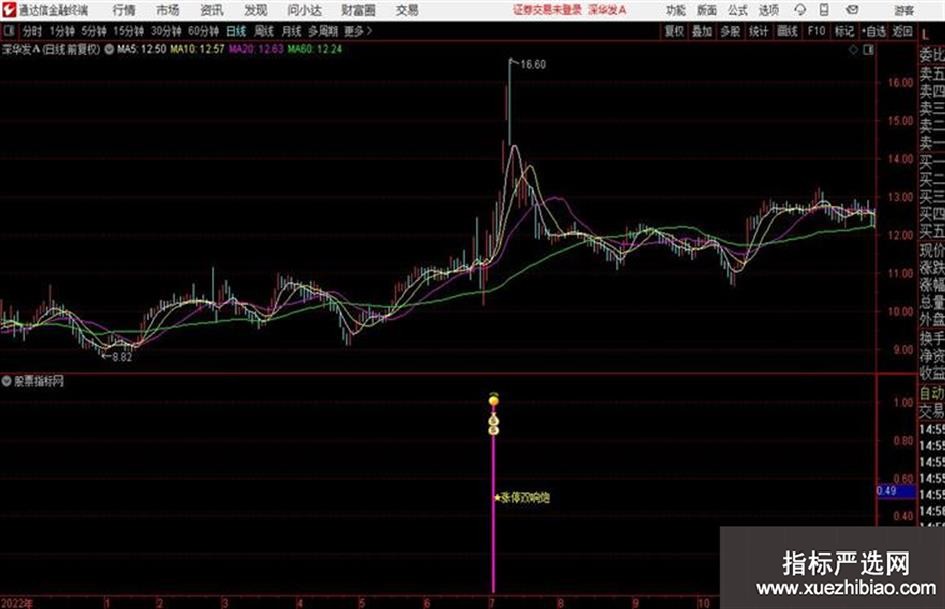Click the 叠加 overlay toolbar button
Image resolution: width=945 pixels, height=609 pixels.
click(x=702, y=31)
